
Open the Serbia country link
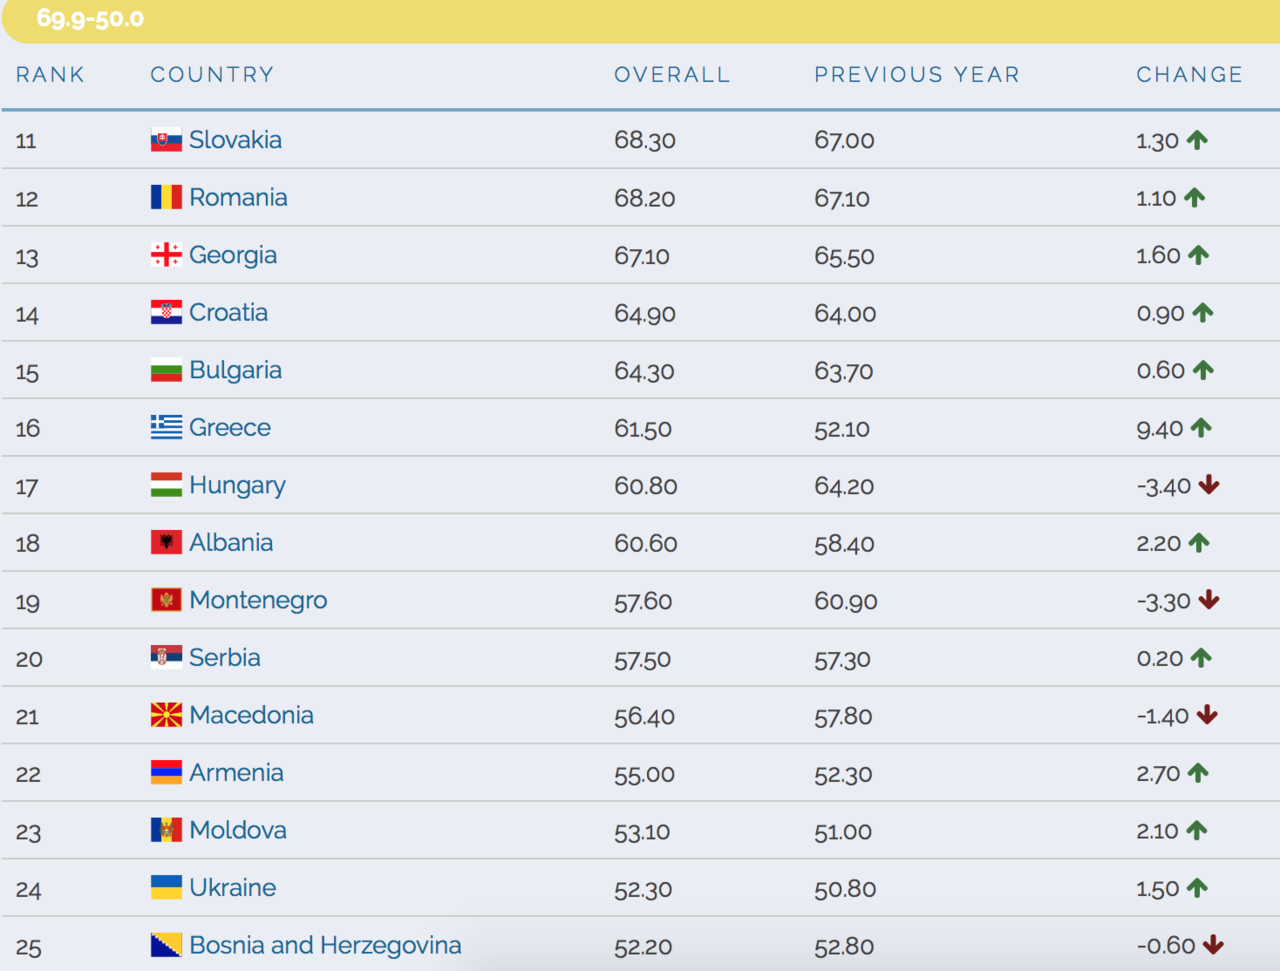click(224, 657)
